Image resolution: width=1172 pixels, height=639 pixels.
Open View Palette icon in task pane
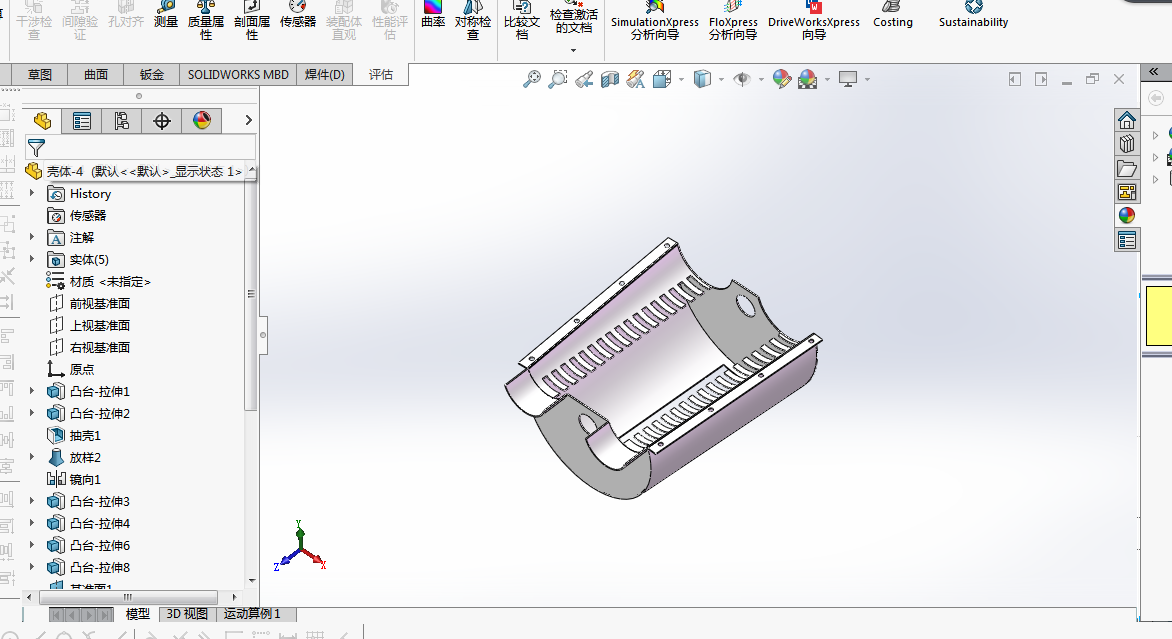click(x=1126, y=192)
